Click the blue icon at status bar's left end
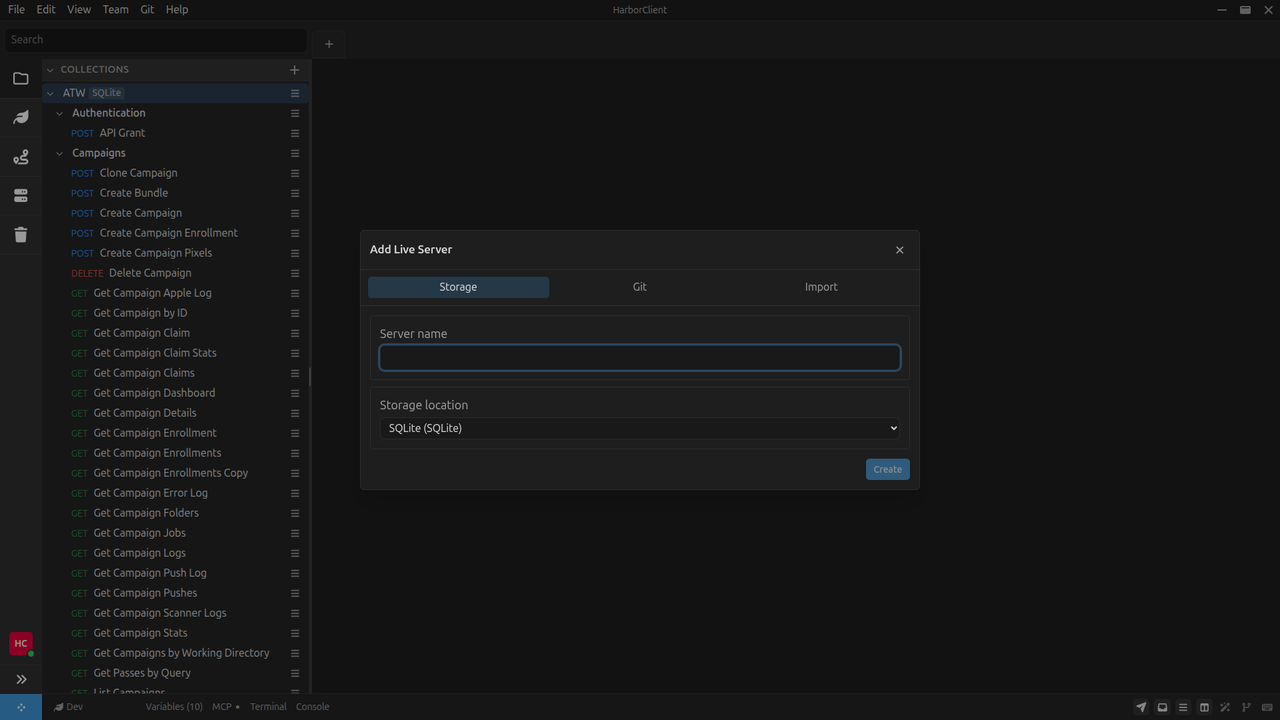 pyautogui.click(x=21, y=707)
